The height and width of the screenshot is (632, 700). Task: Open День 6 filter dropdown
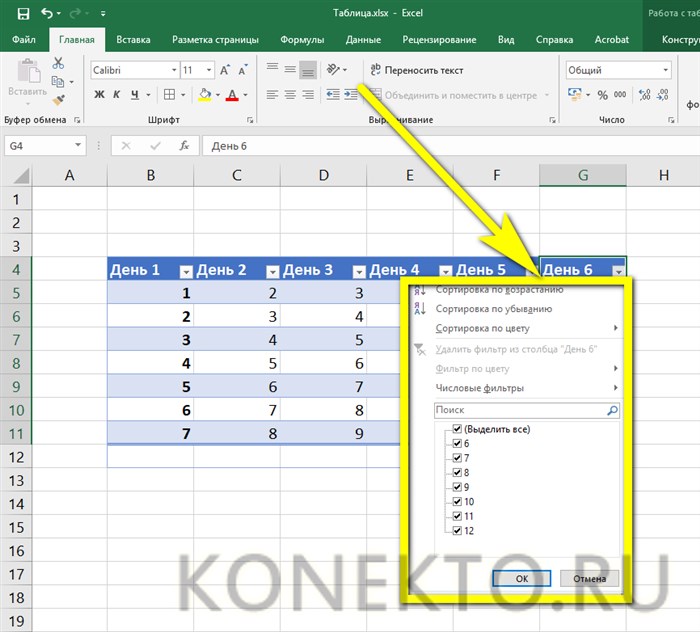point(618,271)
